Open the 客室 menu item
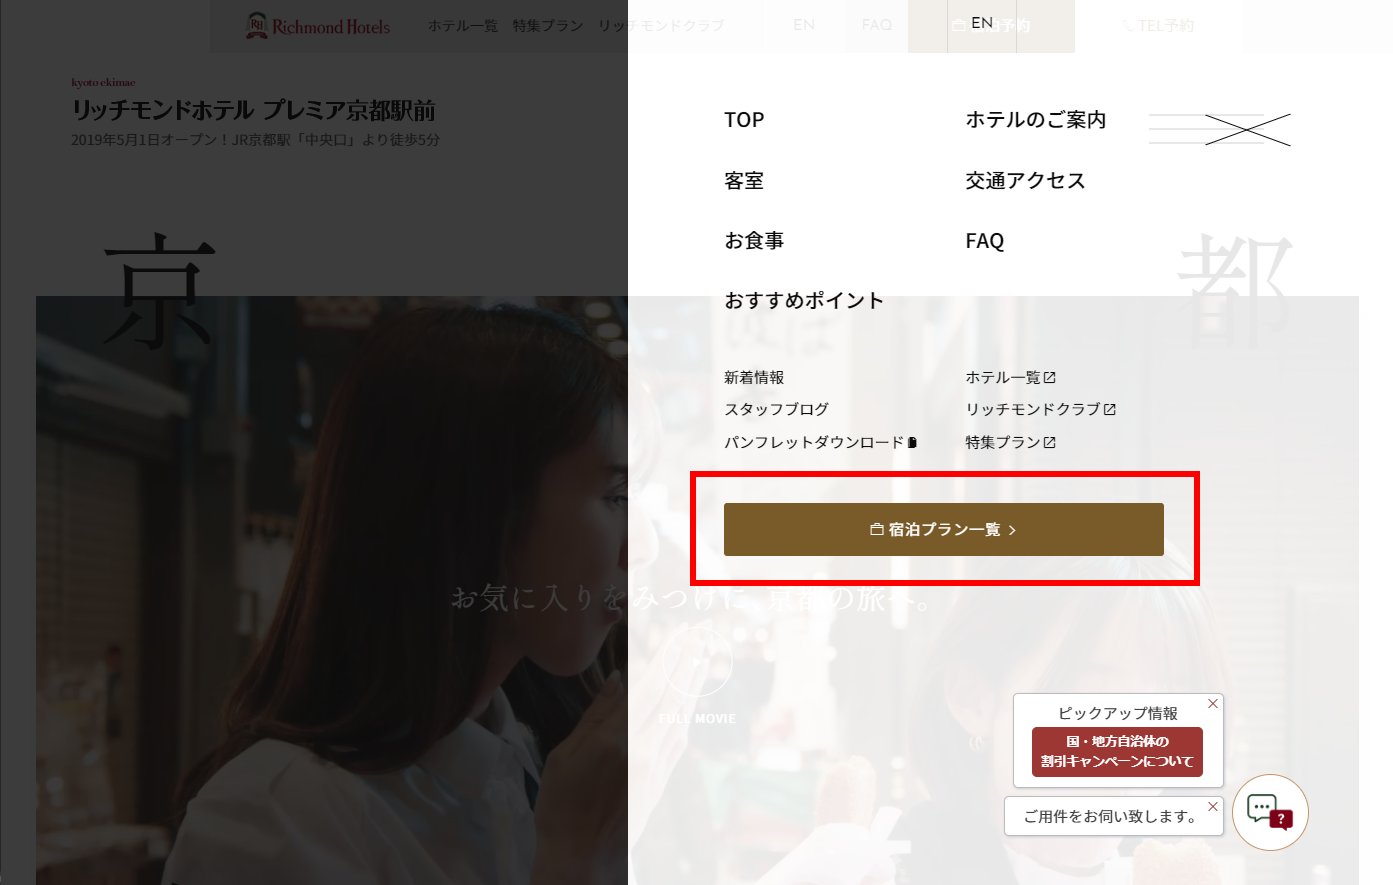 [744, 181]
